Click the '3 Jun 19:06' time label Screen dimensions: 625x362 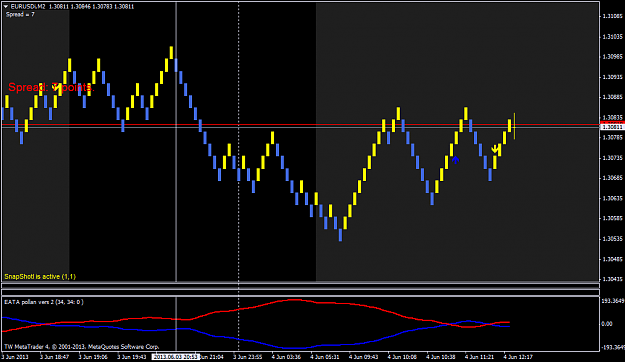point(93,357)
